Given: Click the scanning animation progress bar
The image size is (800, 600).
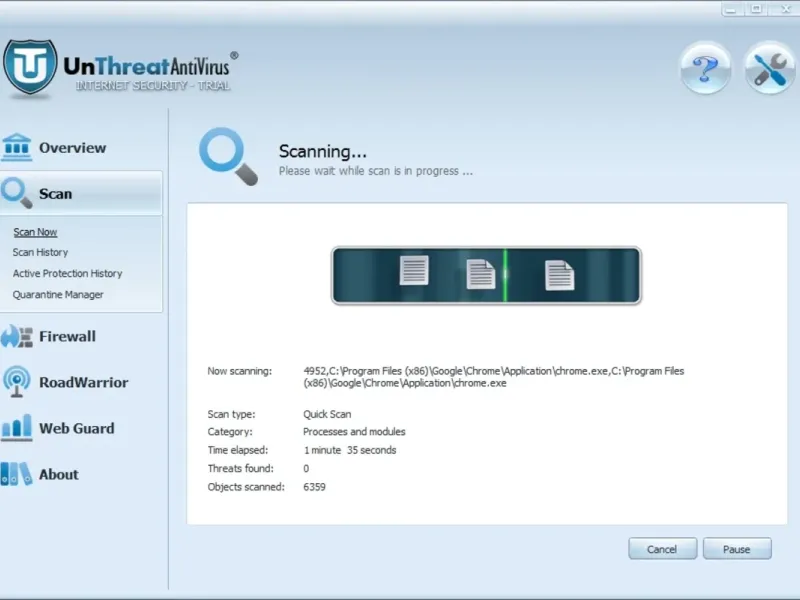Looking at the screenshot, I should pos(486,276).
